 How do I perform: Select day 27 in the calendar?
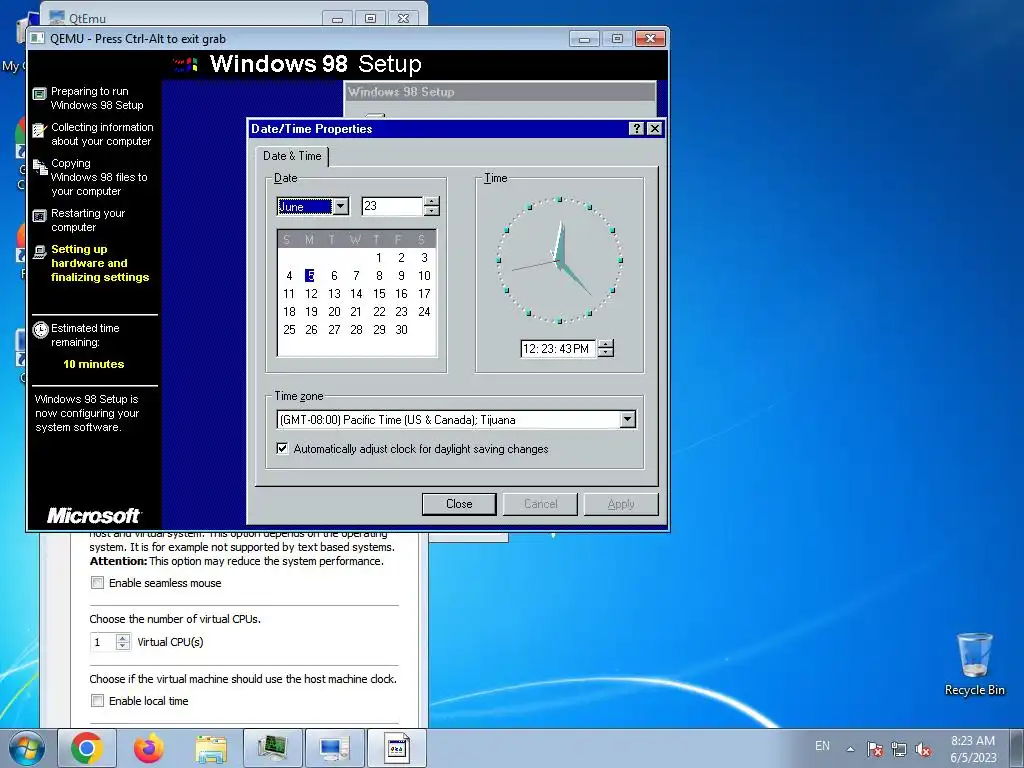(x=334, y=330)
